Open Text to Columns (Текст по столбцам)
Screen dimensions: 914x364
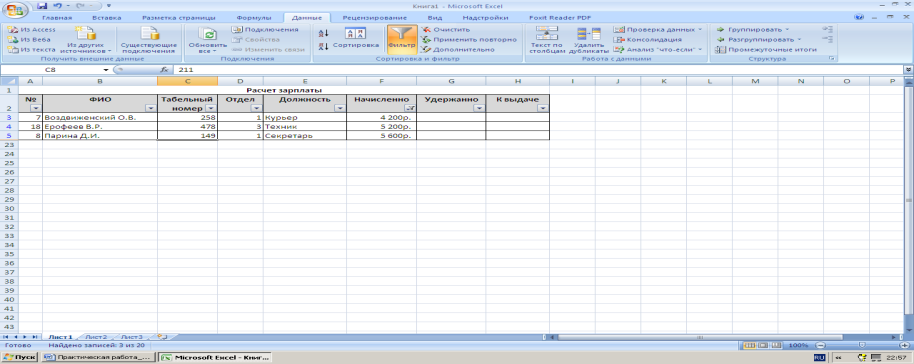point(547,39)
